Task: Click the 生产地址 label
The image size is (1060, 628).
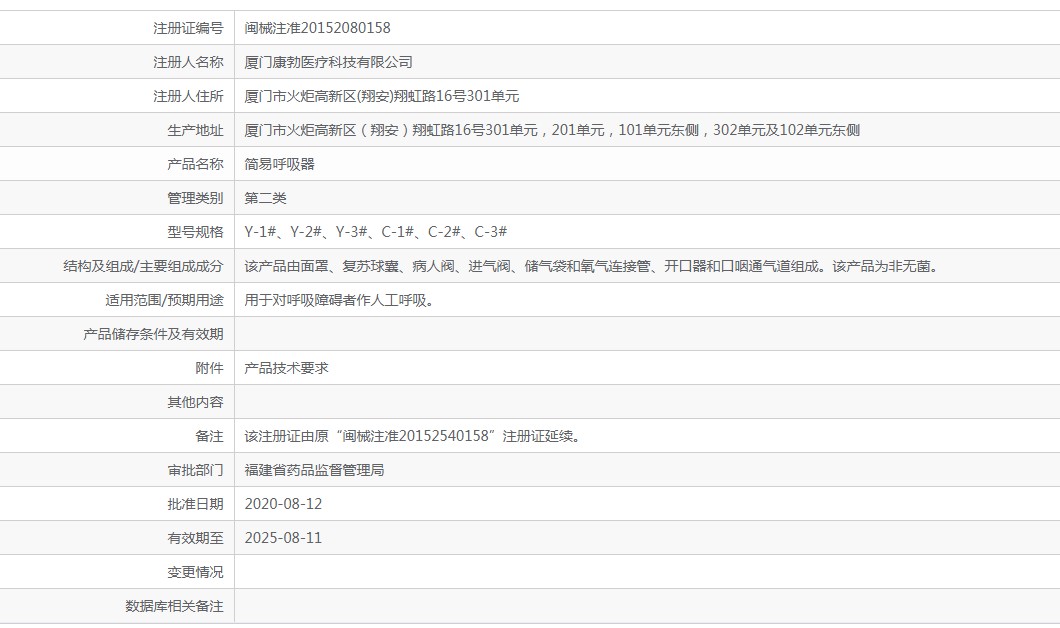Action: point(195,130)
